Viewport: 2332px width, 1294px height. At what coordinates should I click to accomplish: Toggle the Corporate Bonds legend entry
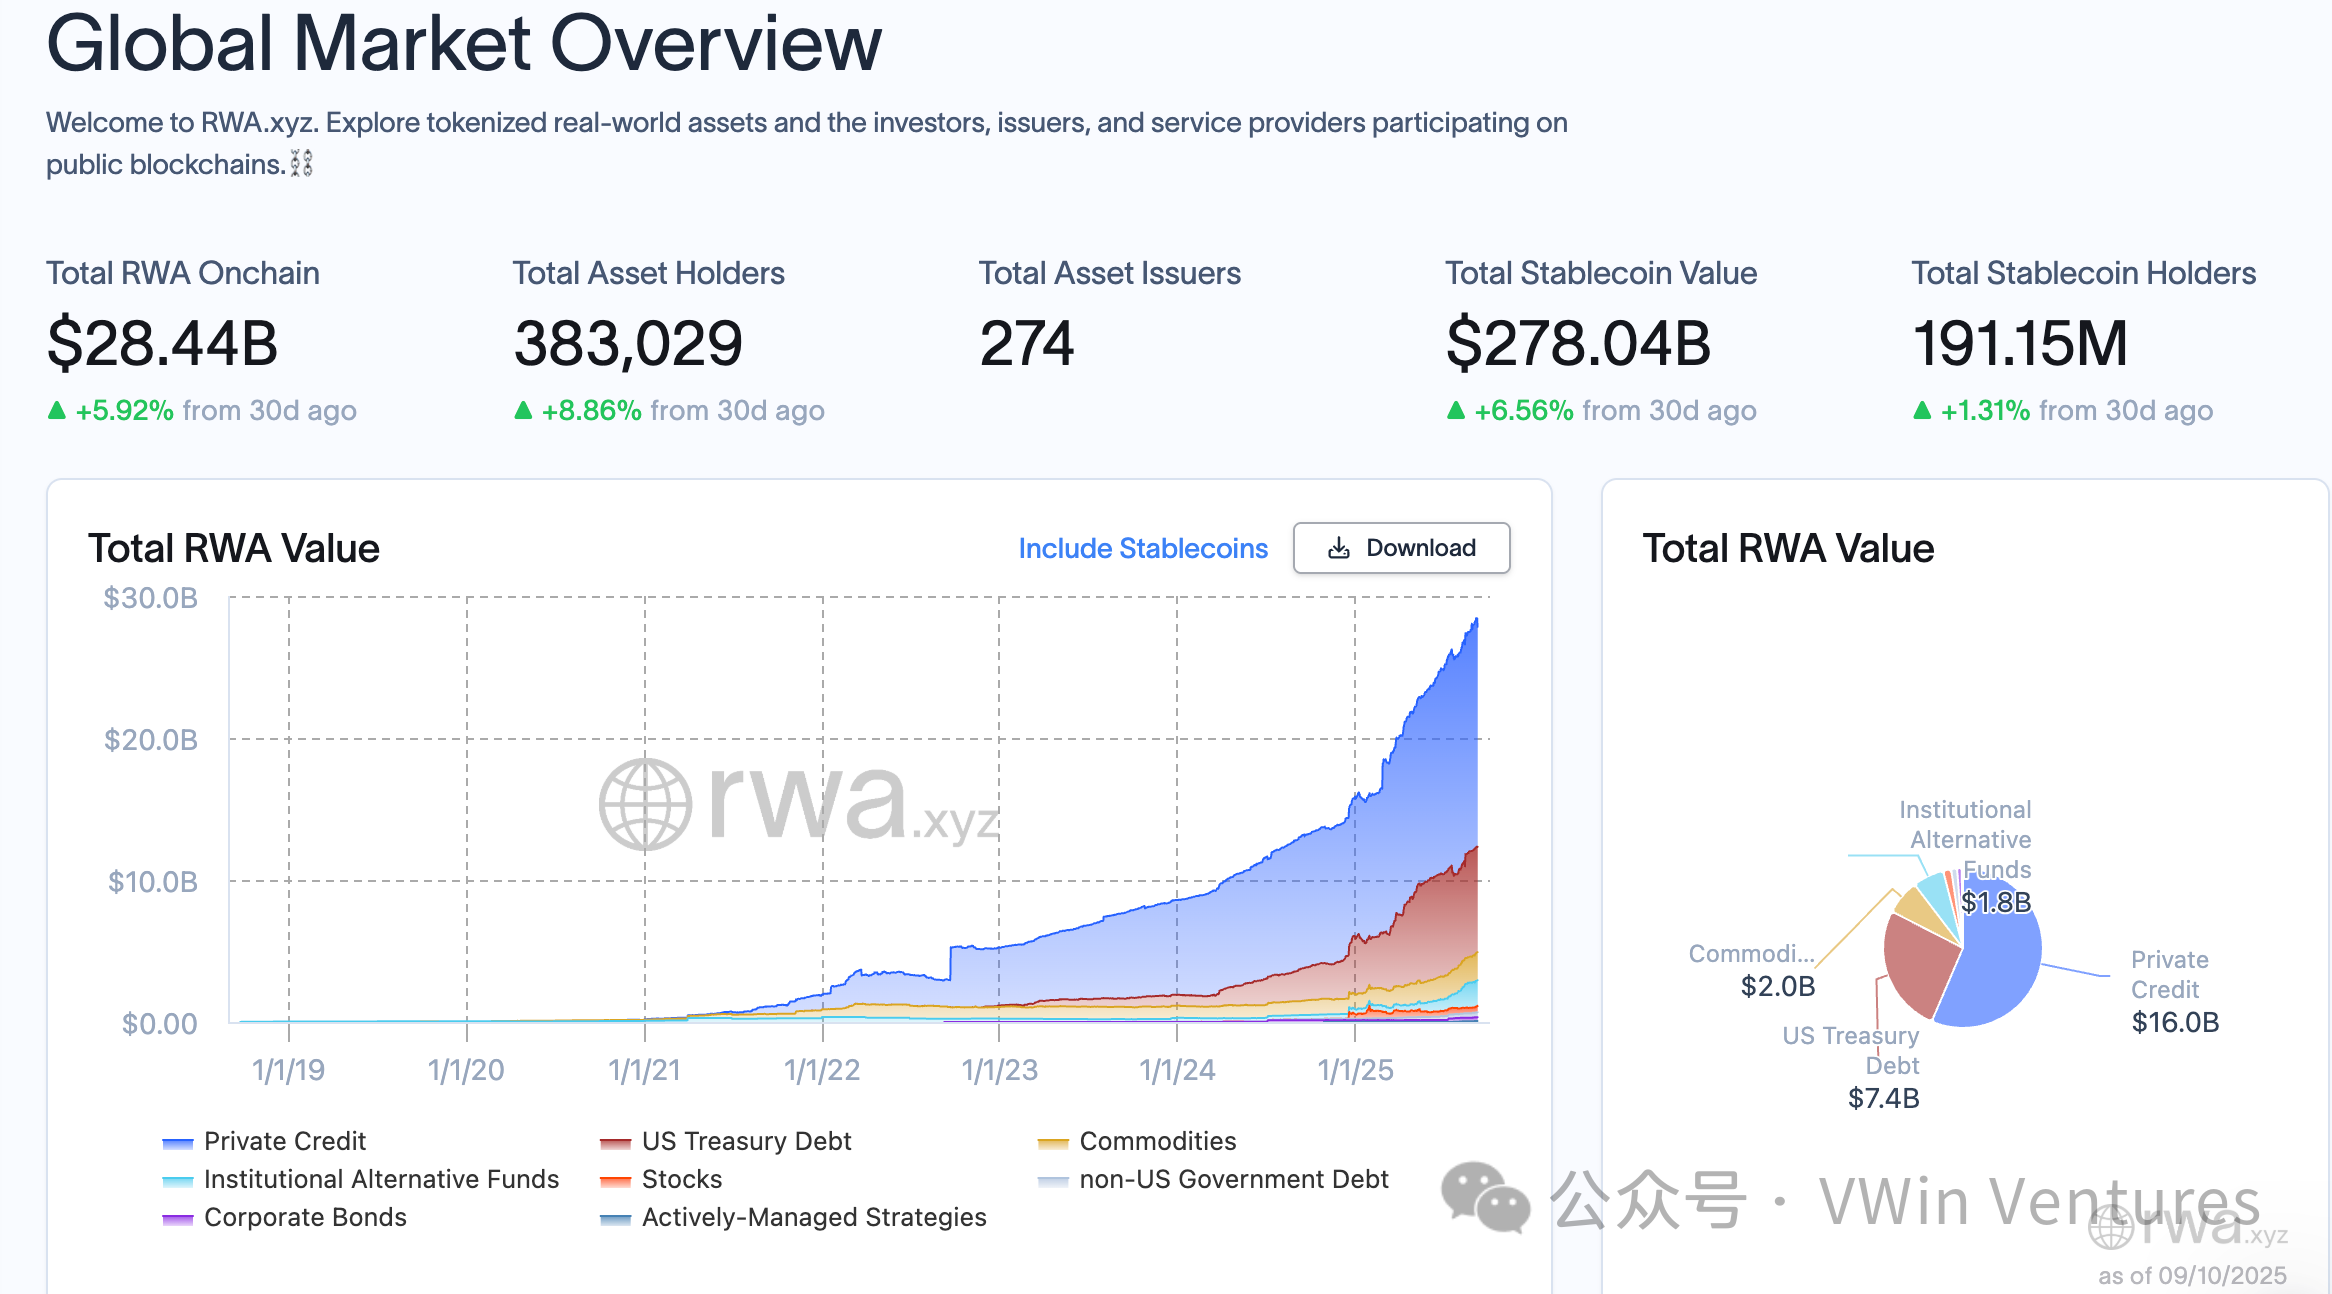tap(304, 1217)
